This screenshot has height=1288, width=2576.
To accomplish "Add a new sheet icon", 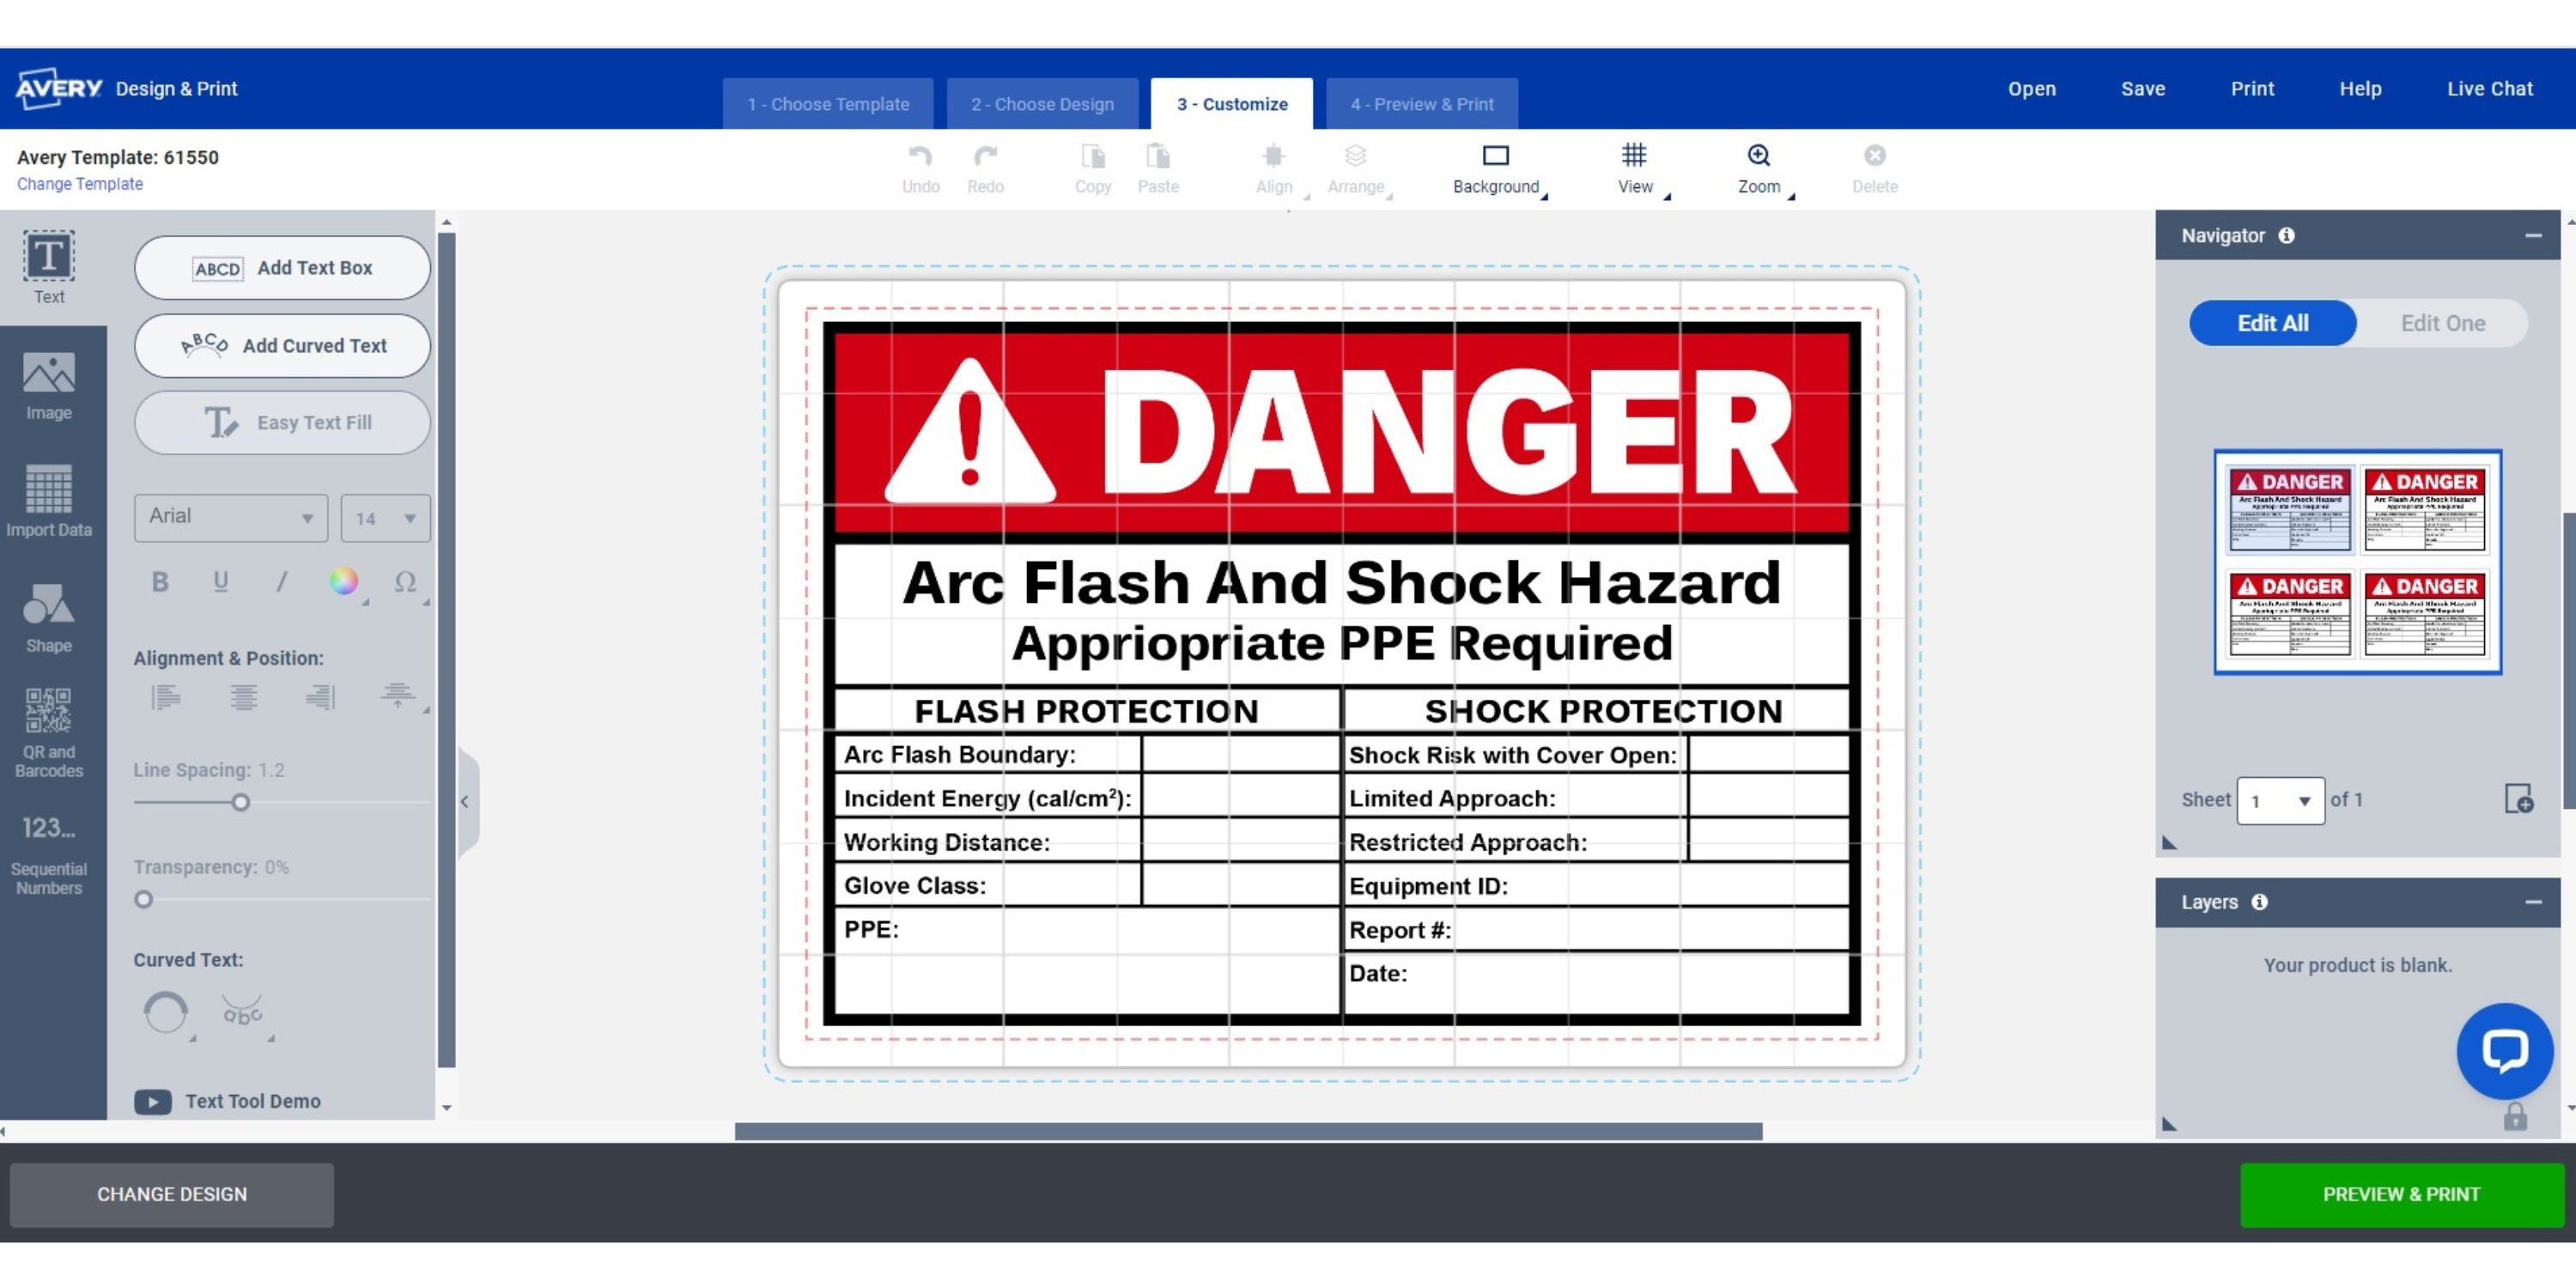I will tap(2518, 799).
